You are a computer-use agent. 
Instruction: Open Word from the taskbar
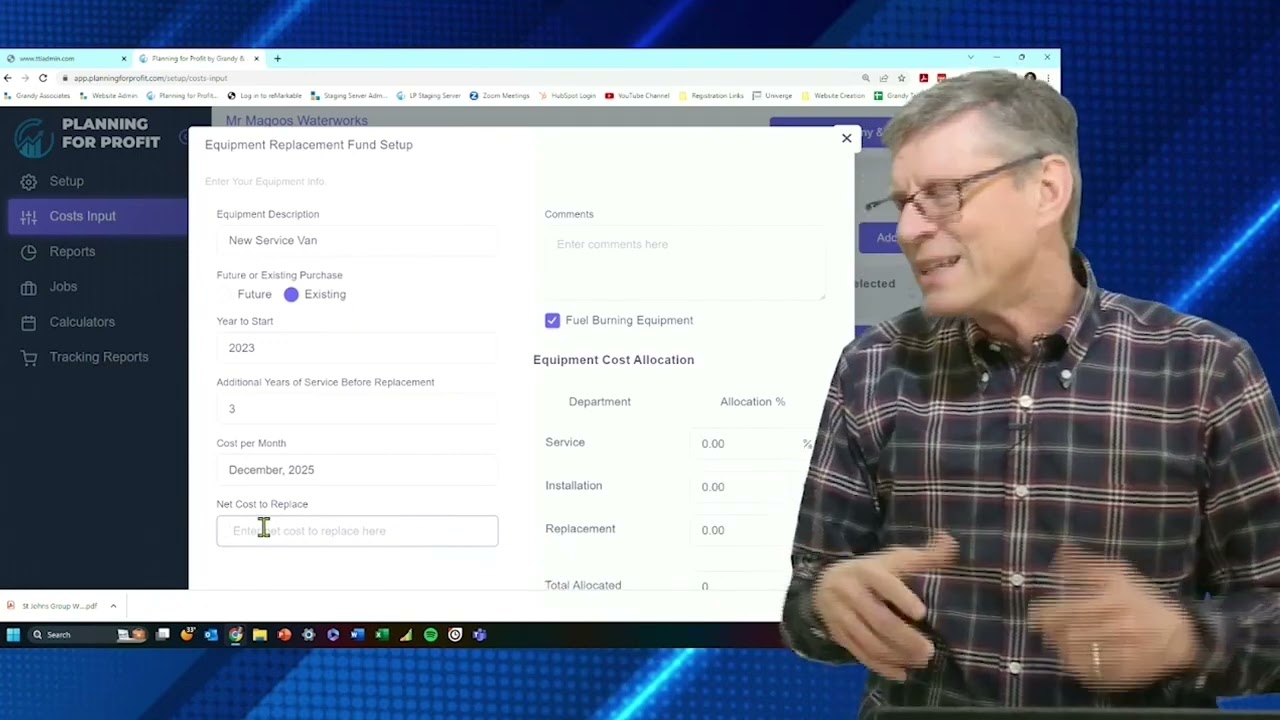pyautogui.click(x=357, y=634)
